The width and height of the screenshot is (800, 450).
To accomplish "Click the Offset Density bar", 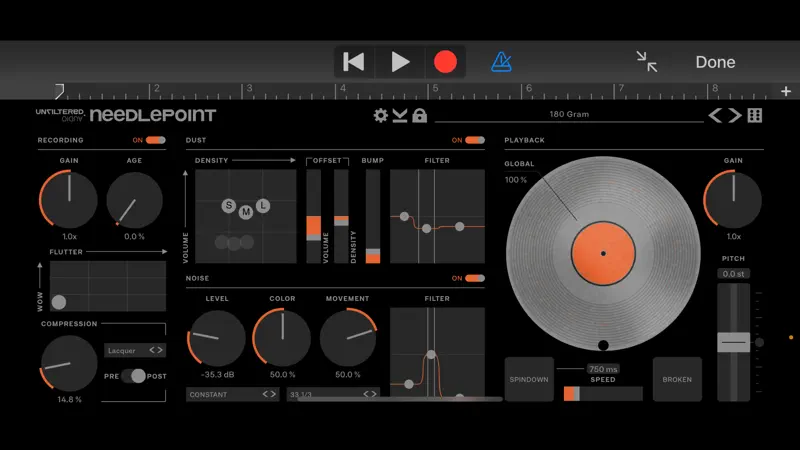I will (x=341, y=216).
